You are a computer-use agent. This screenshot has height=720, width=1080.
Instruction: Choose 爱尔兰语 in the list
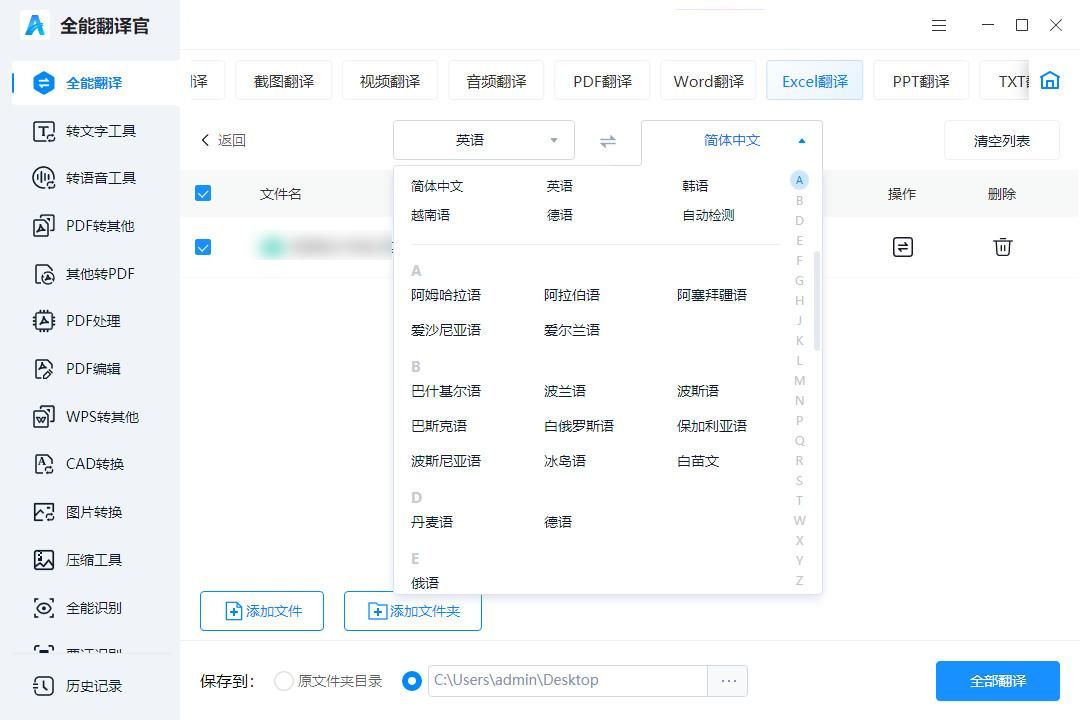tap(572, 330)
